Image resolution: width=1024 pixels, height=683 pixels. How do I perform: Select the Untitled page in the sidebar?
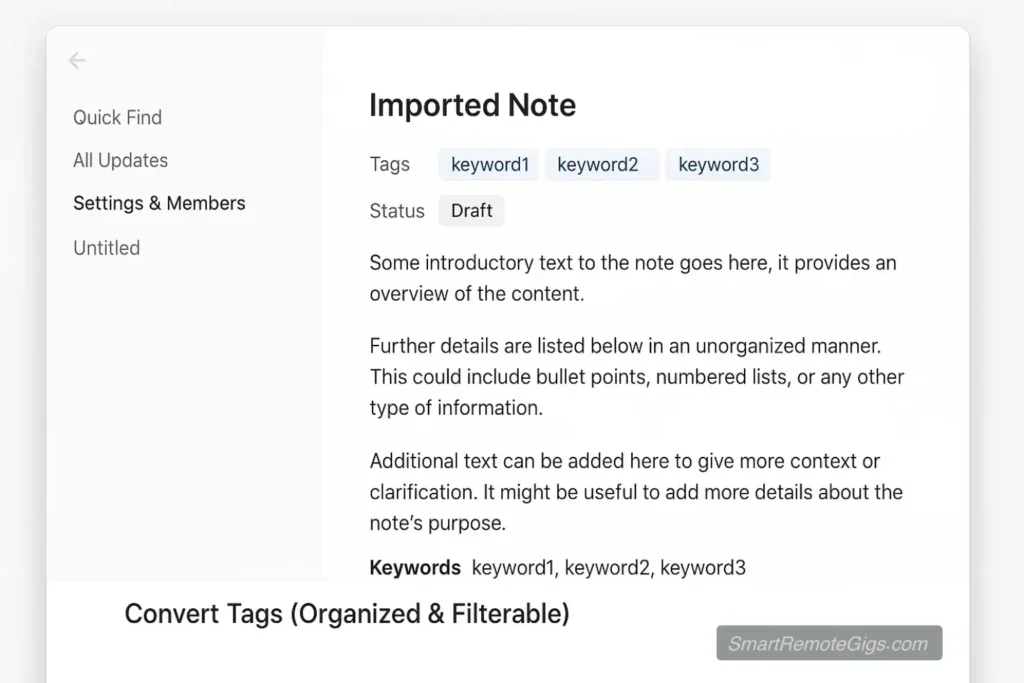pyautogui.click(x=106, y=248)
